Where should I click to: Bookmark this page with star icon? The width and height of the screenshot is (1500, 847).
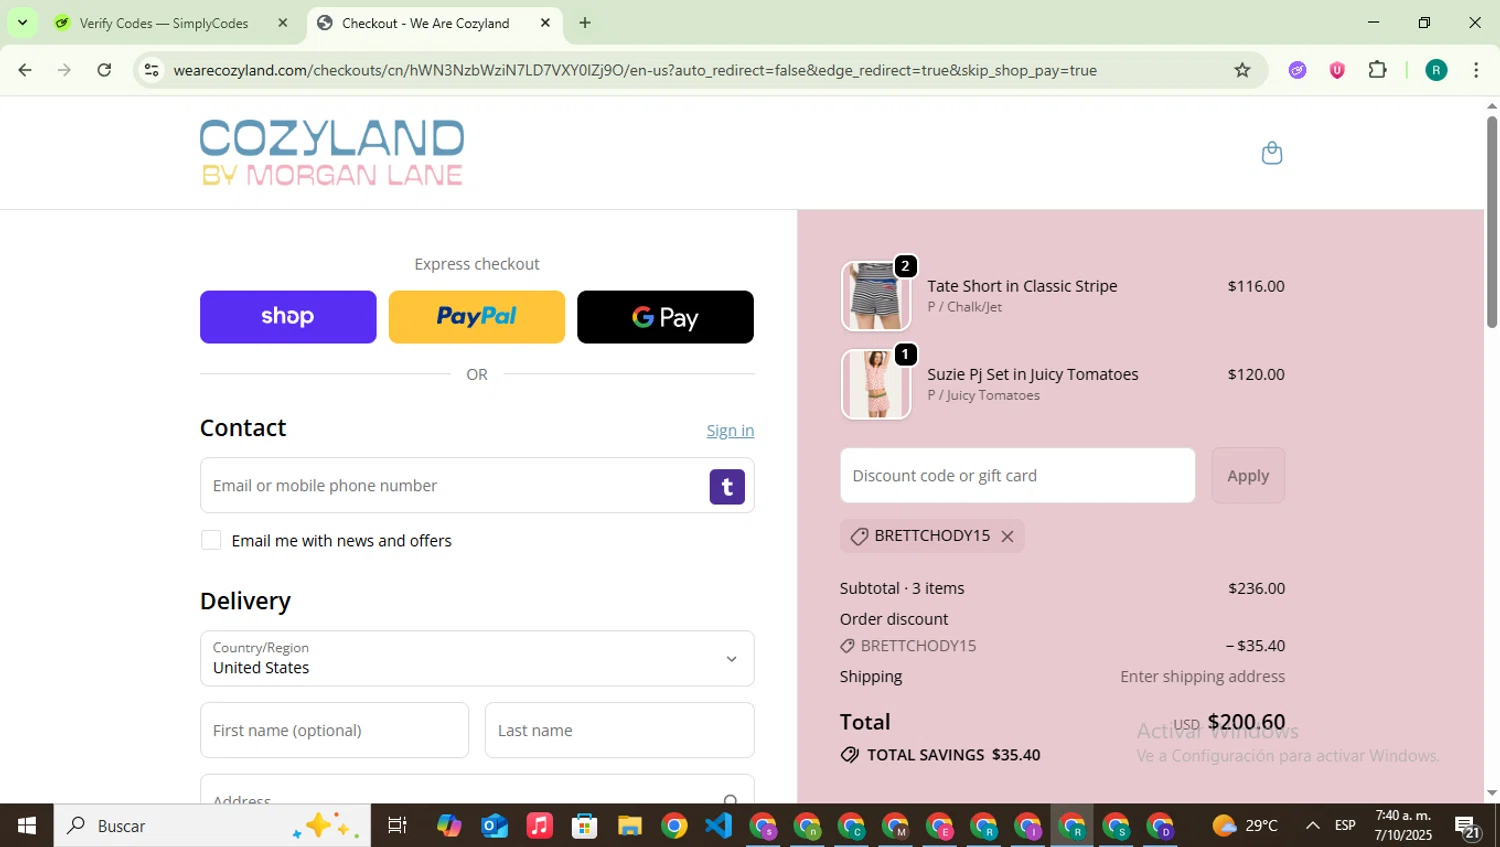coord(1242,70)
